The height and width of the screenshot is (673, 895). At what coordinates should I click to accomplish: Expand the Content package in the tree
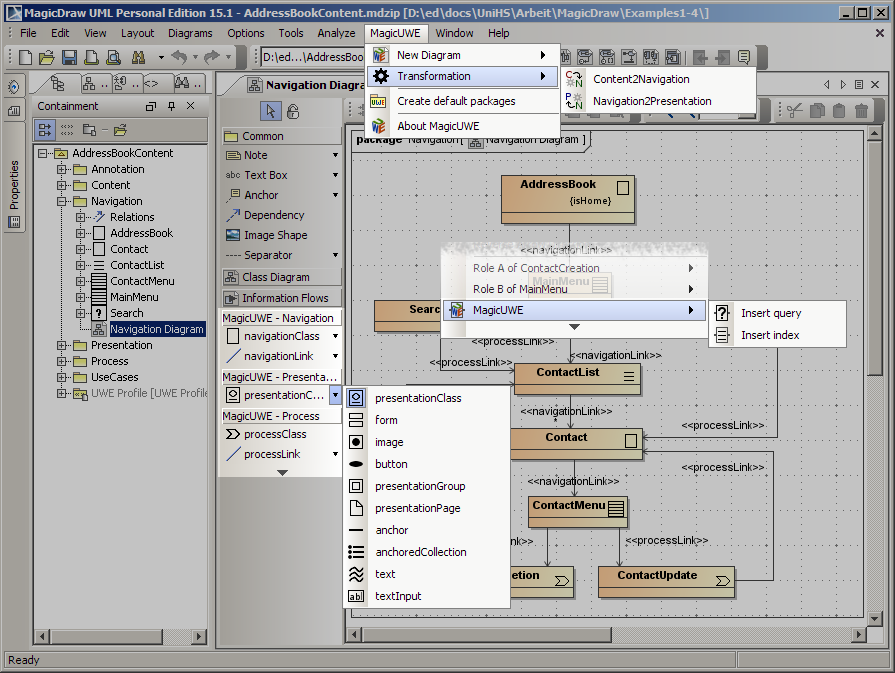coord(62,185)
